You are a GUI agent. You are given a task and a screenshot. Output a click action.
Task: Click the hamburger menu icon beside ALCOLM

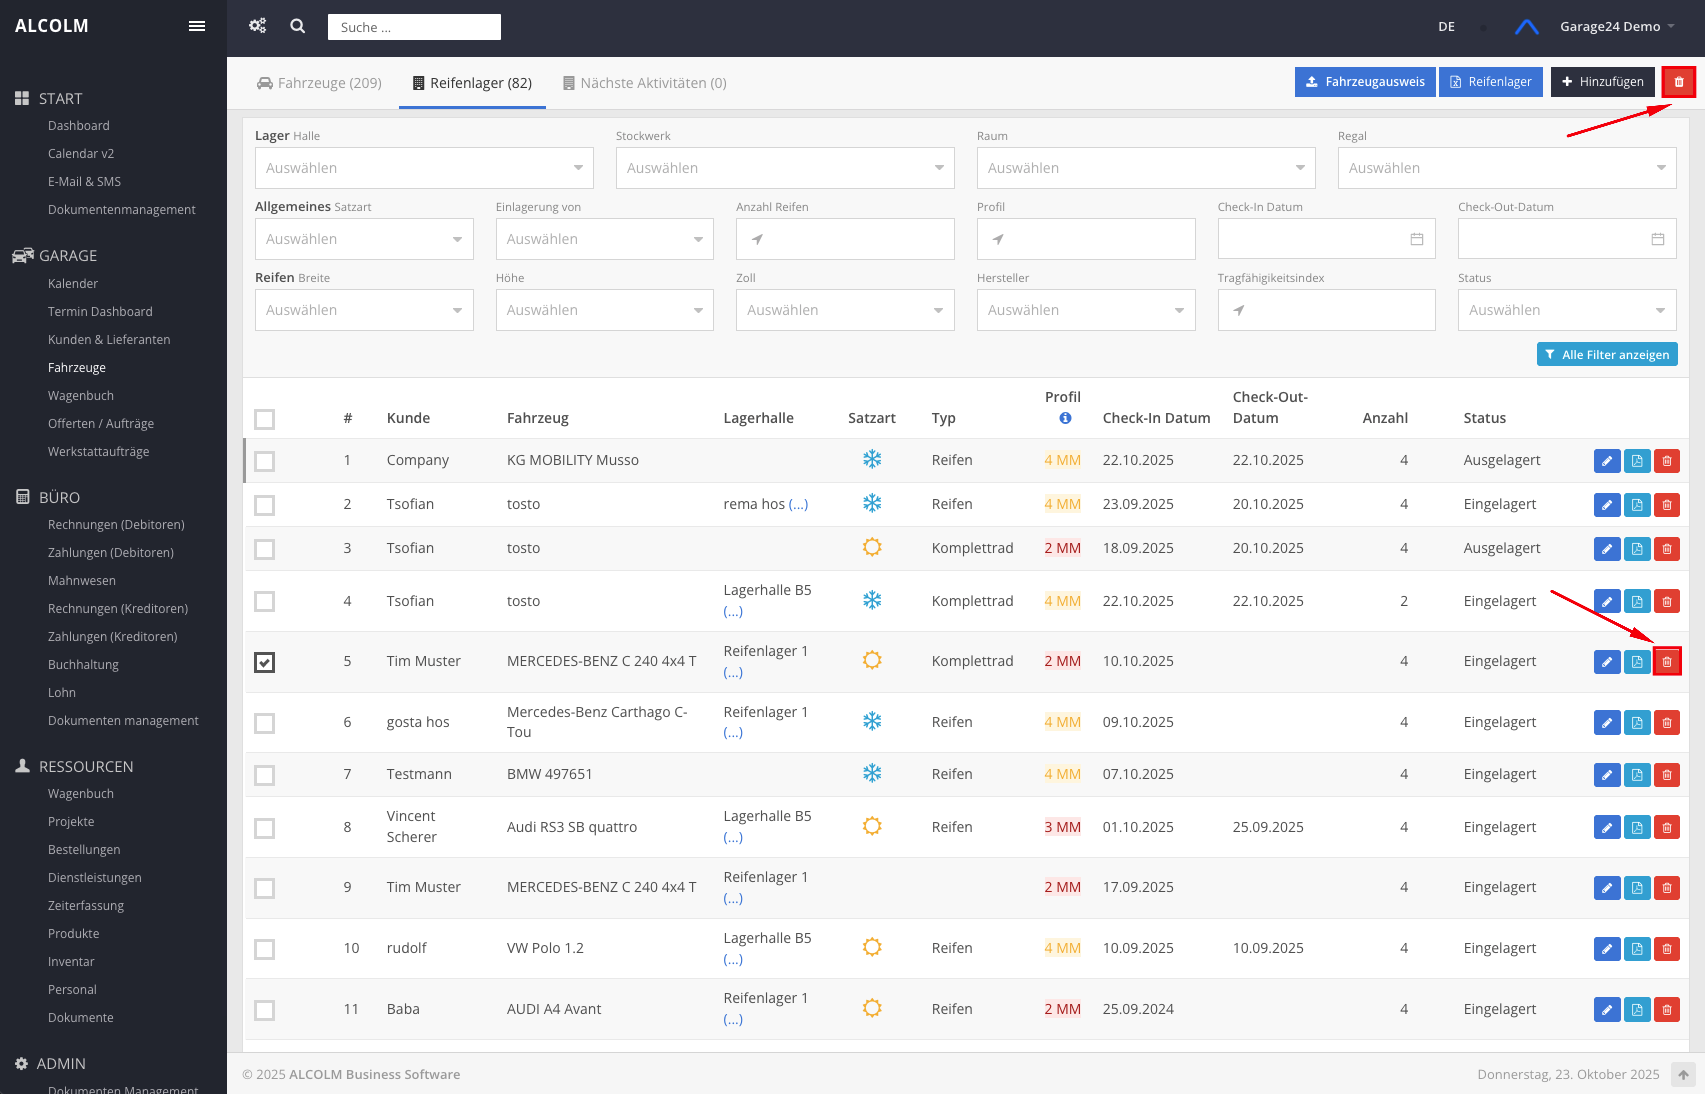tap(197, 26)
